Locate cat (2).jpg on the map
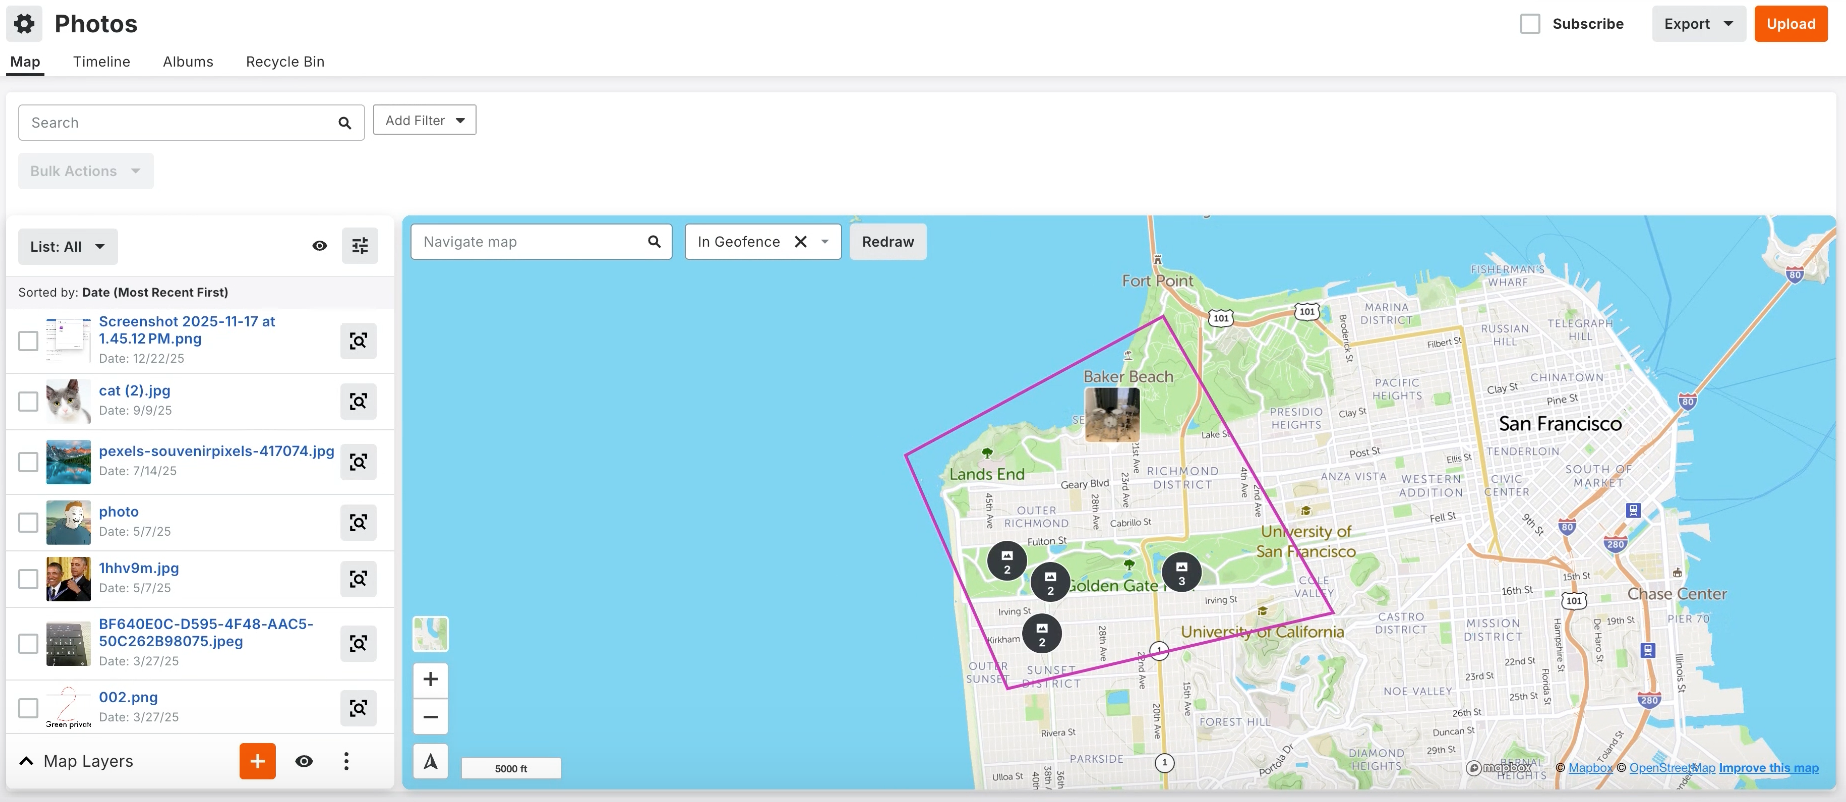Image resolution: width=1846 pixels, height=802 pixels. [x=358, y=402]
